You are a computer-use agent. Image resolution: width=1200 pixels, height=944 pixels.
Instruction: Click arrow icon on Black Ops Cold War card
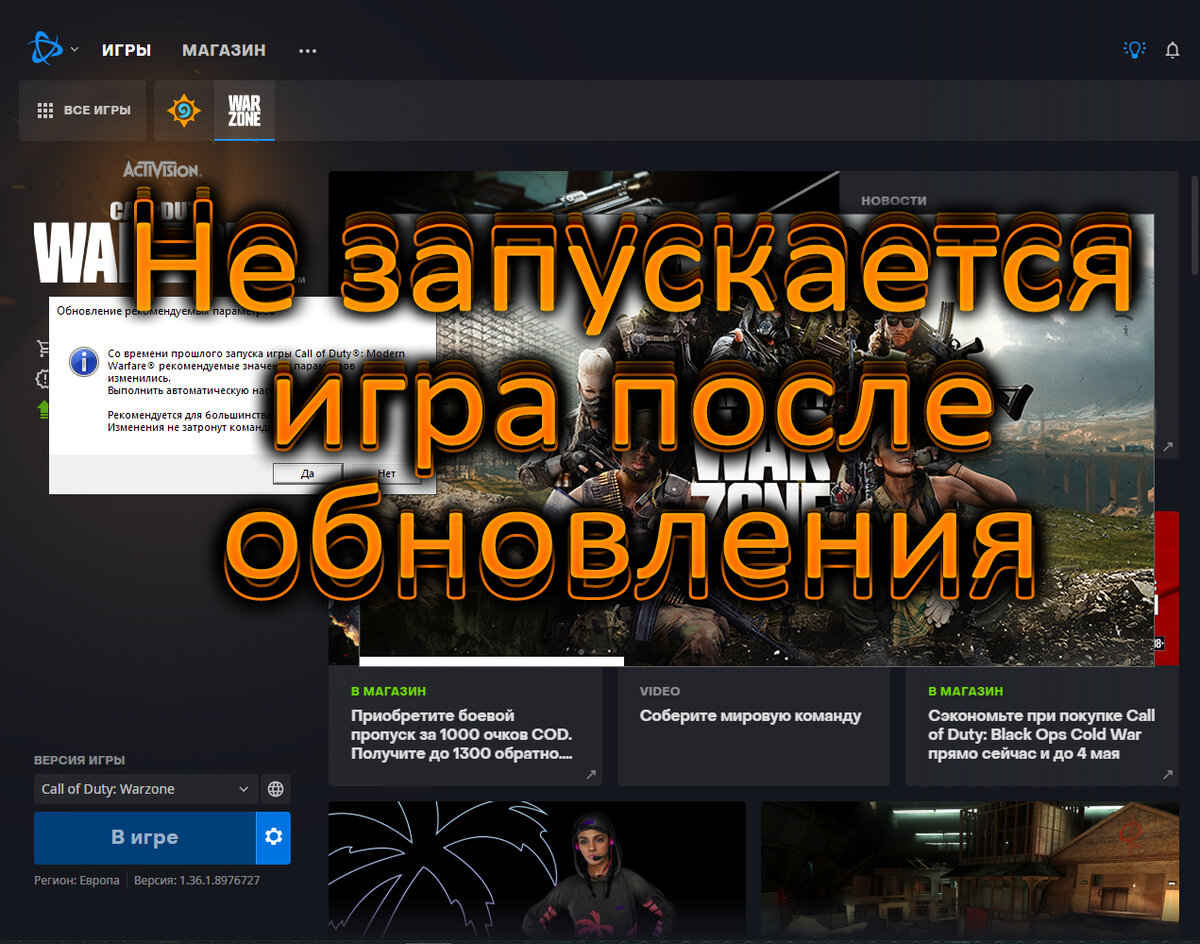click(x=1168, y=774)
